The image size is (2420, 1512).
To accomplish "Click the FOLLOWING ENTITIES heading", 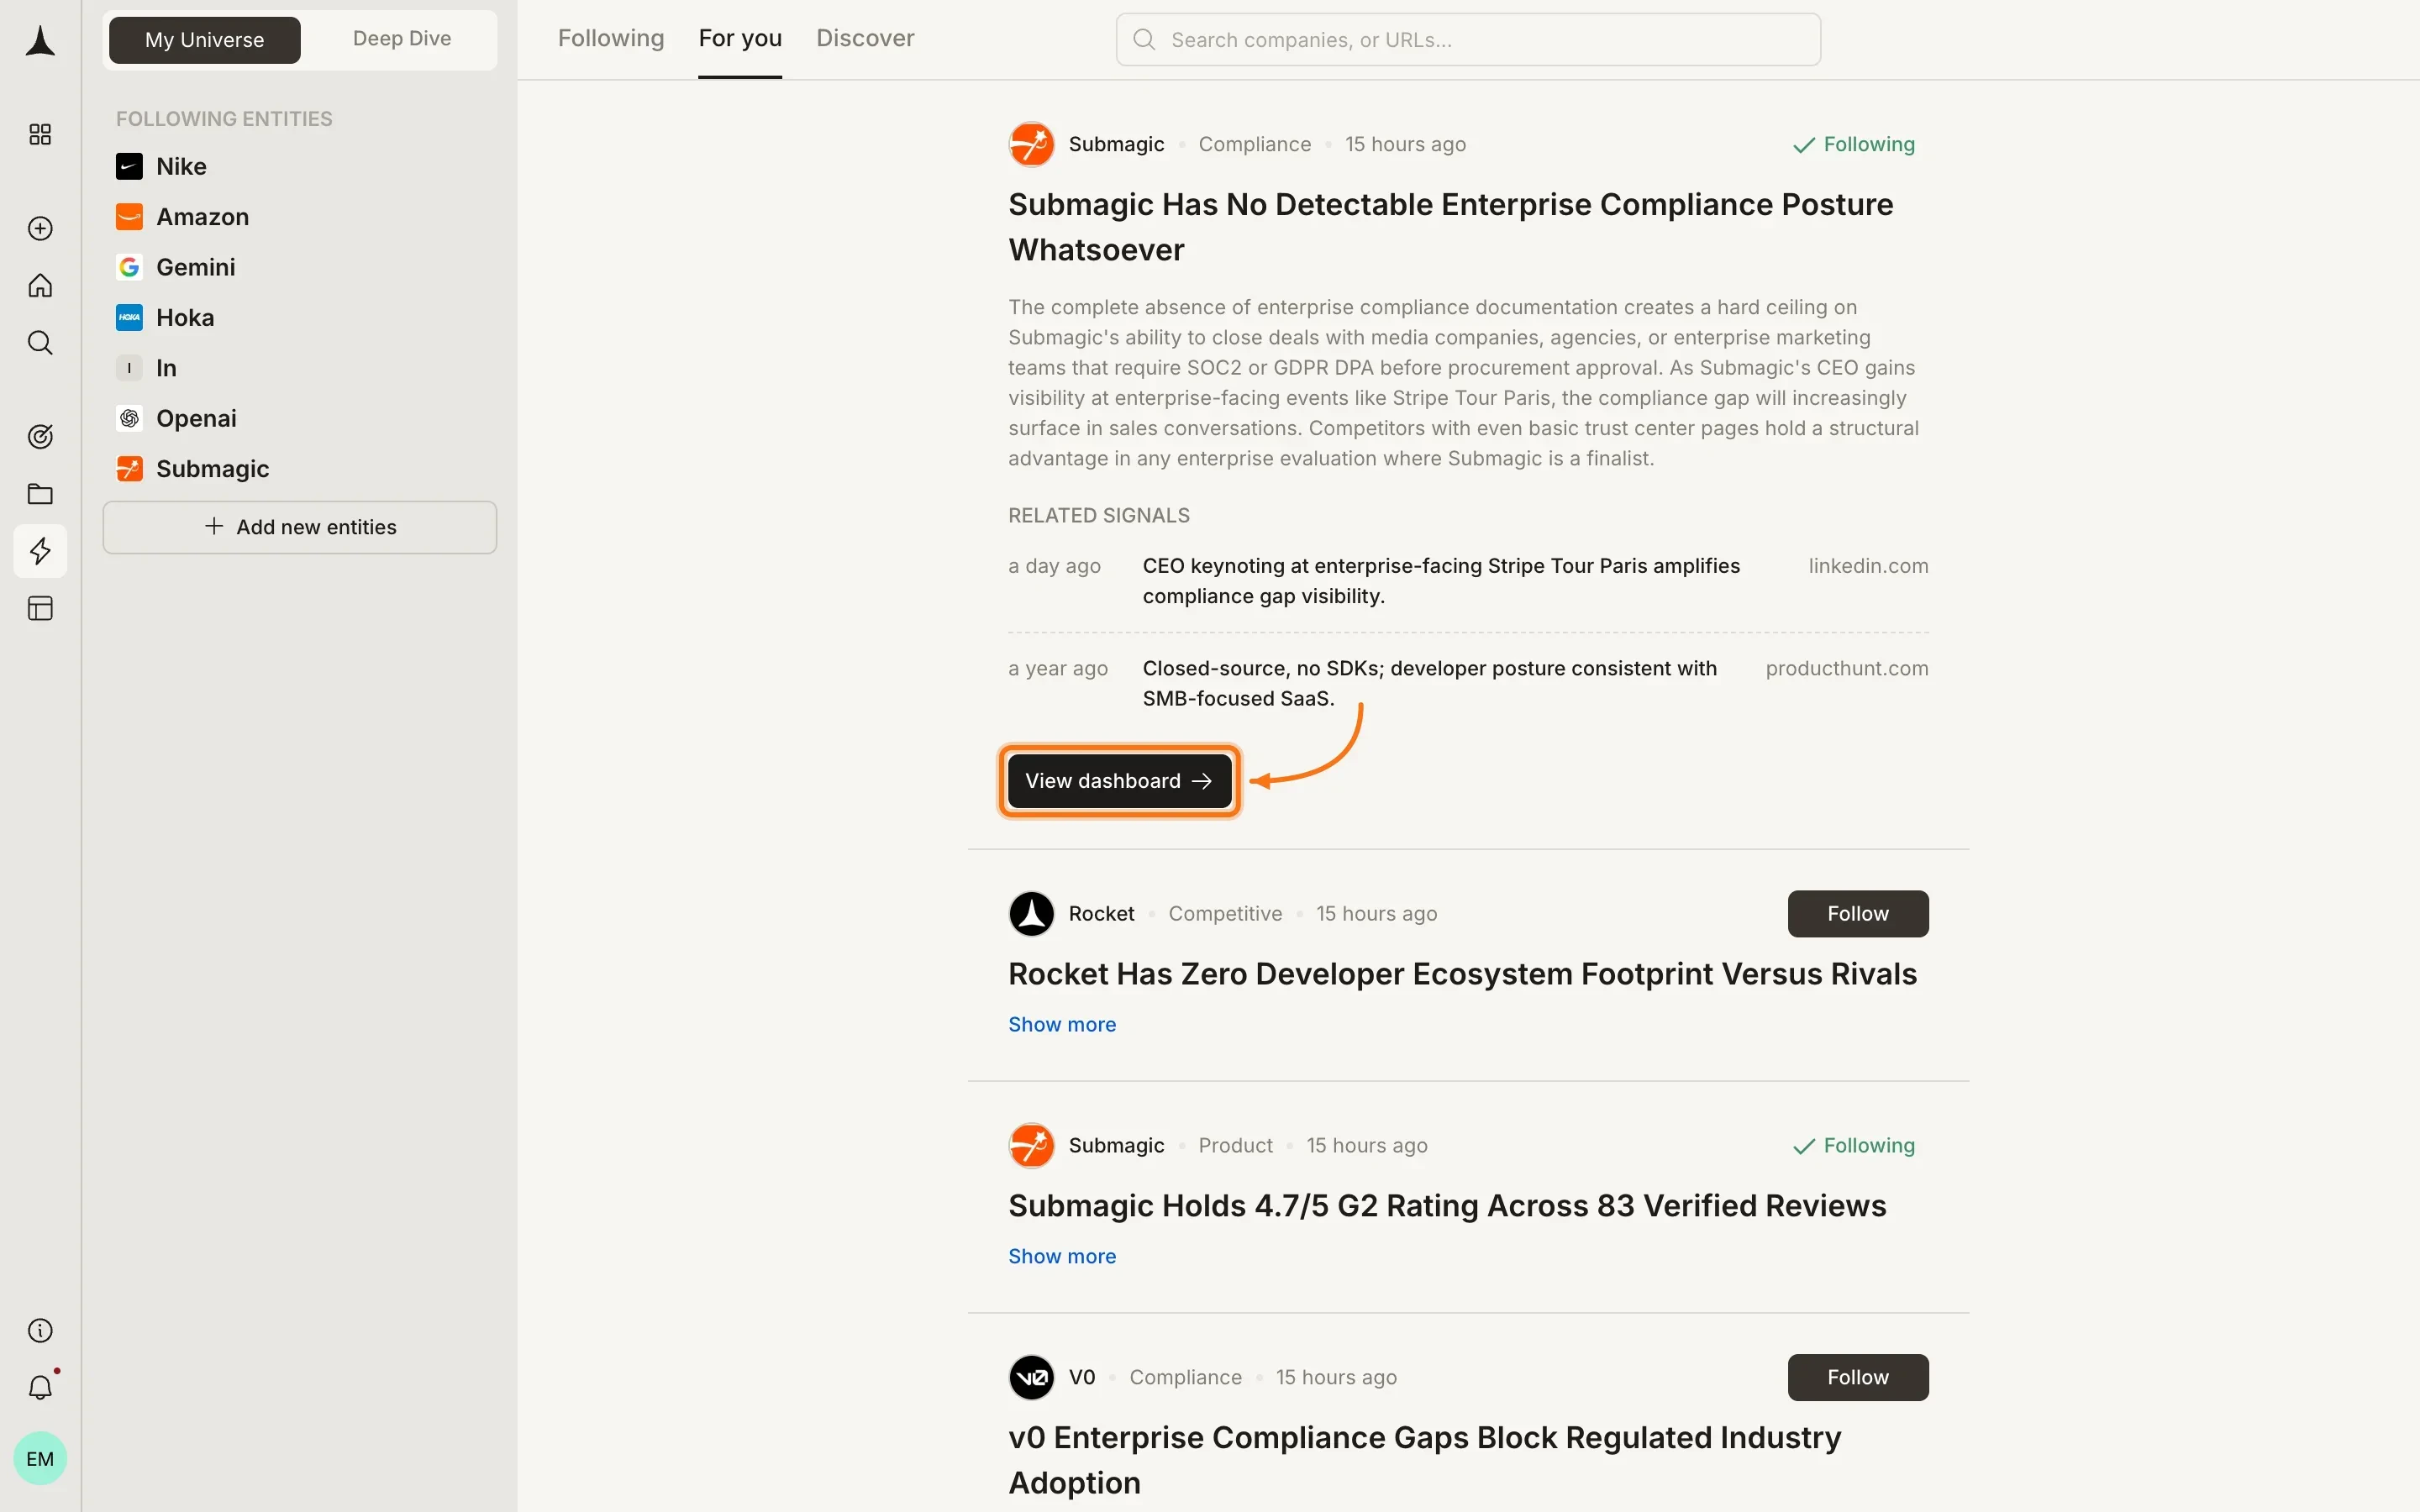I will (224, 119).
